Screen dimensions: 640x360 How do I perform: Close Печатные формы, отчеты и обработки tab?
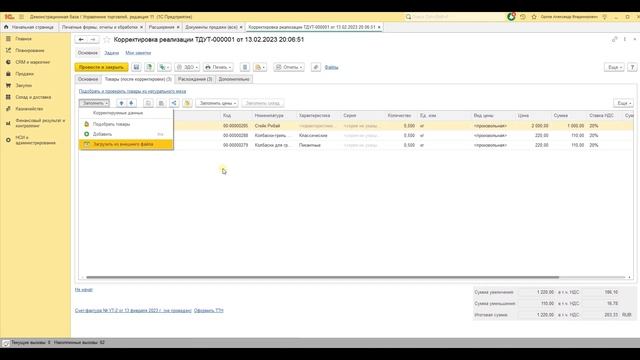(142, 27)
